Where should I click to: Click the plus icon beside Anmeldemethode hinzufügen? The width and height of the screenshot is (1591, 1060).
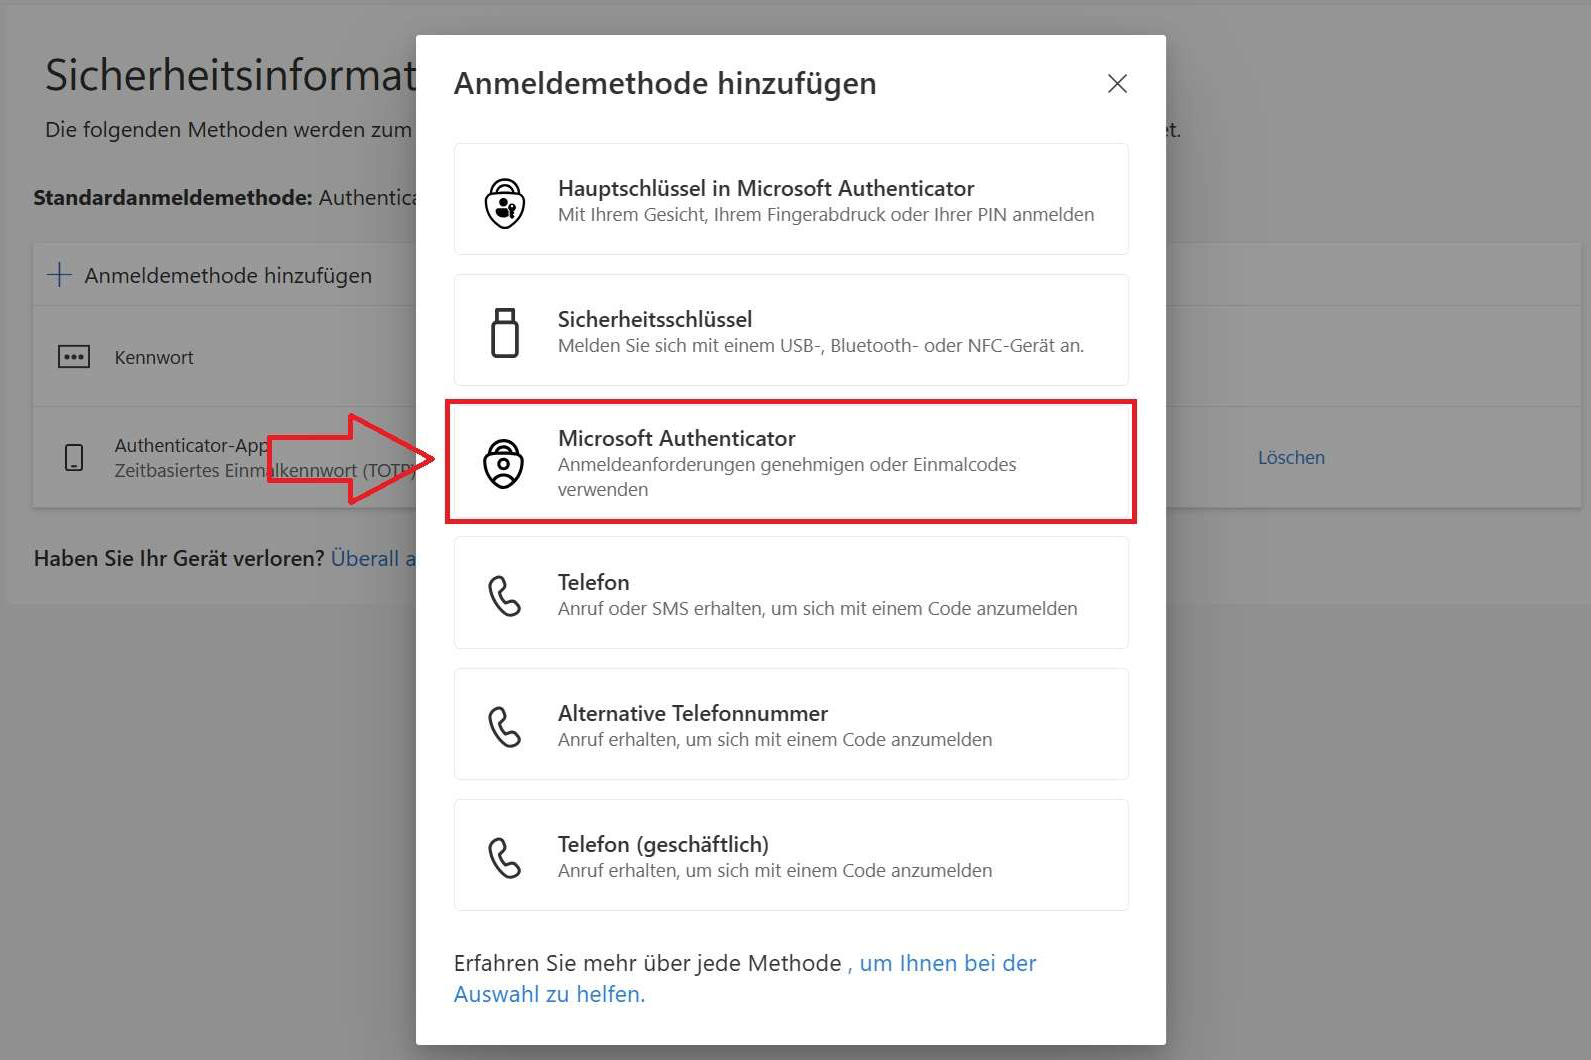pyautogui.click(x=60, y=275)
